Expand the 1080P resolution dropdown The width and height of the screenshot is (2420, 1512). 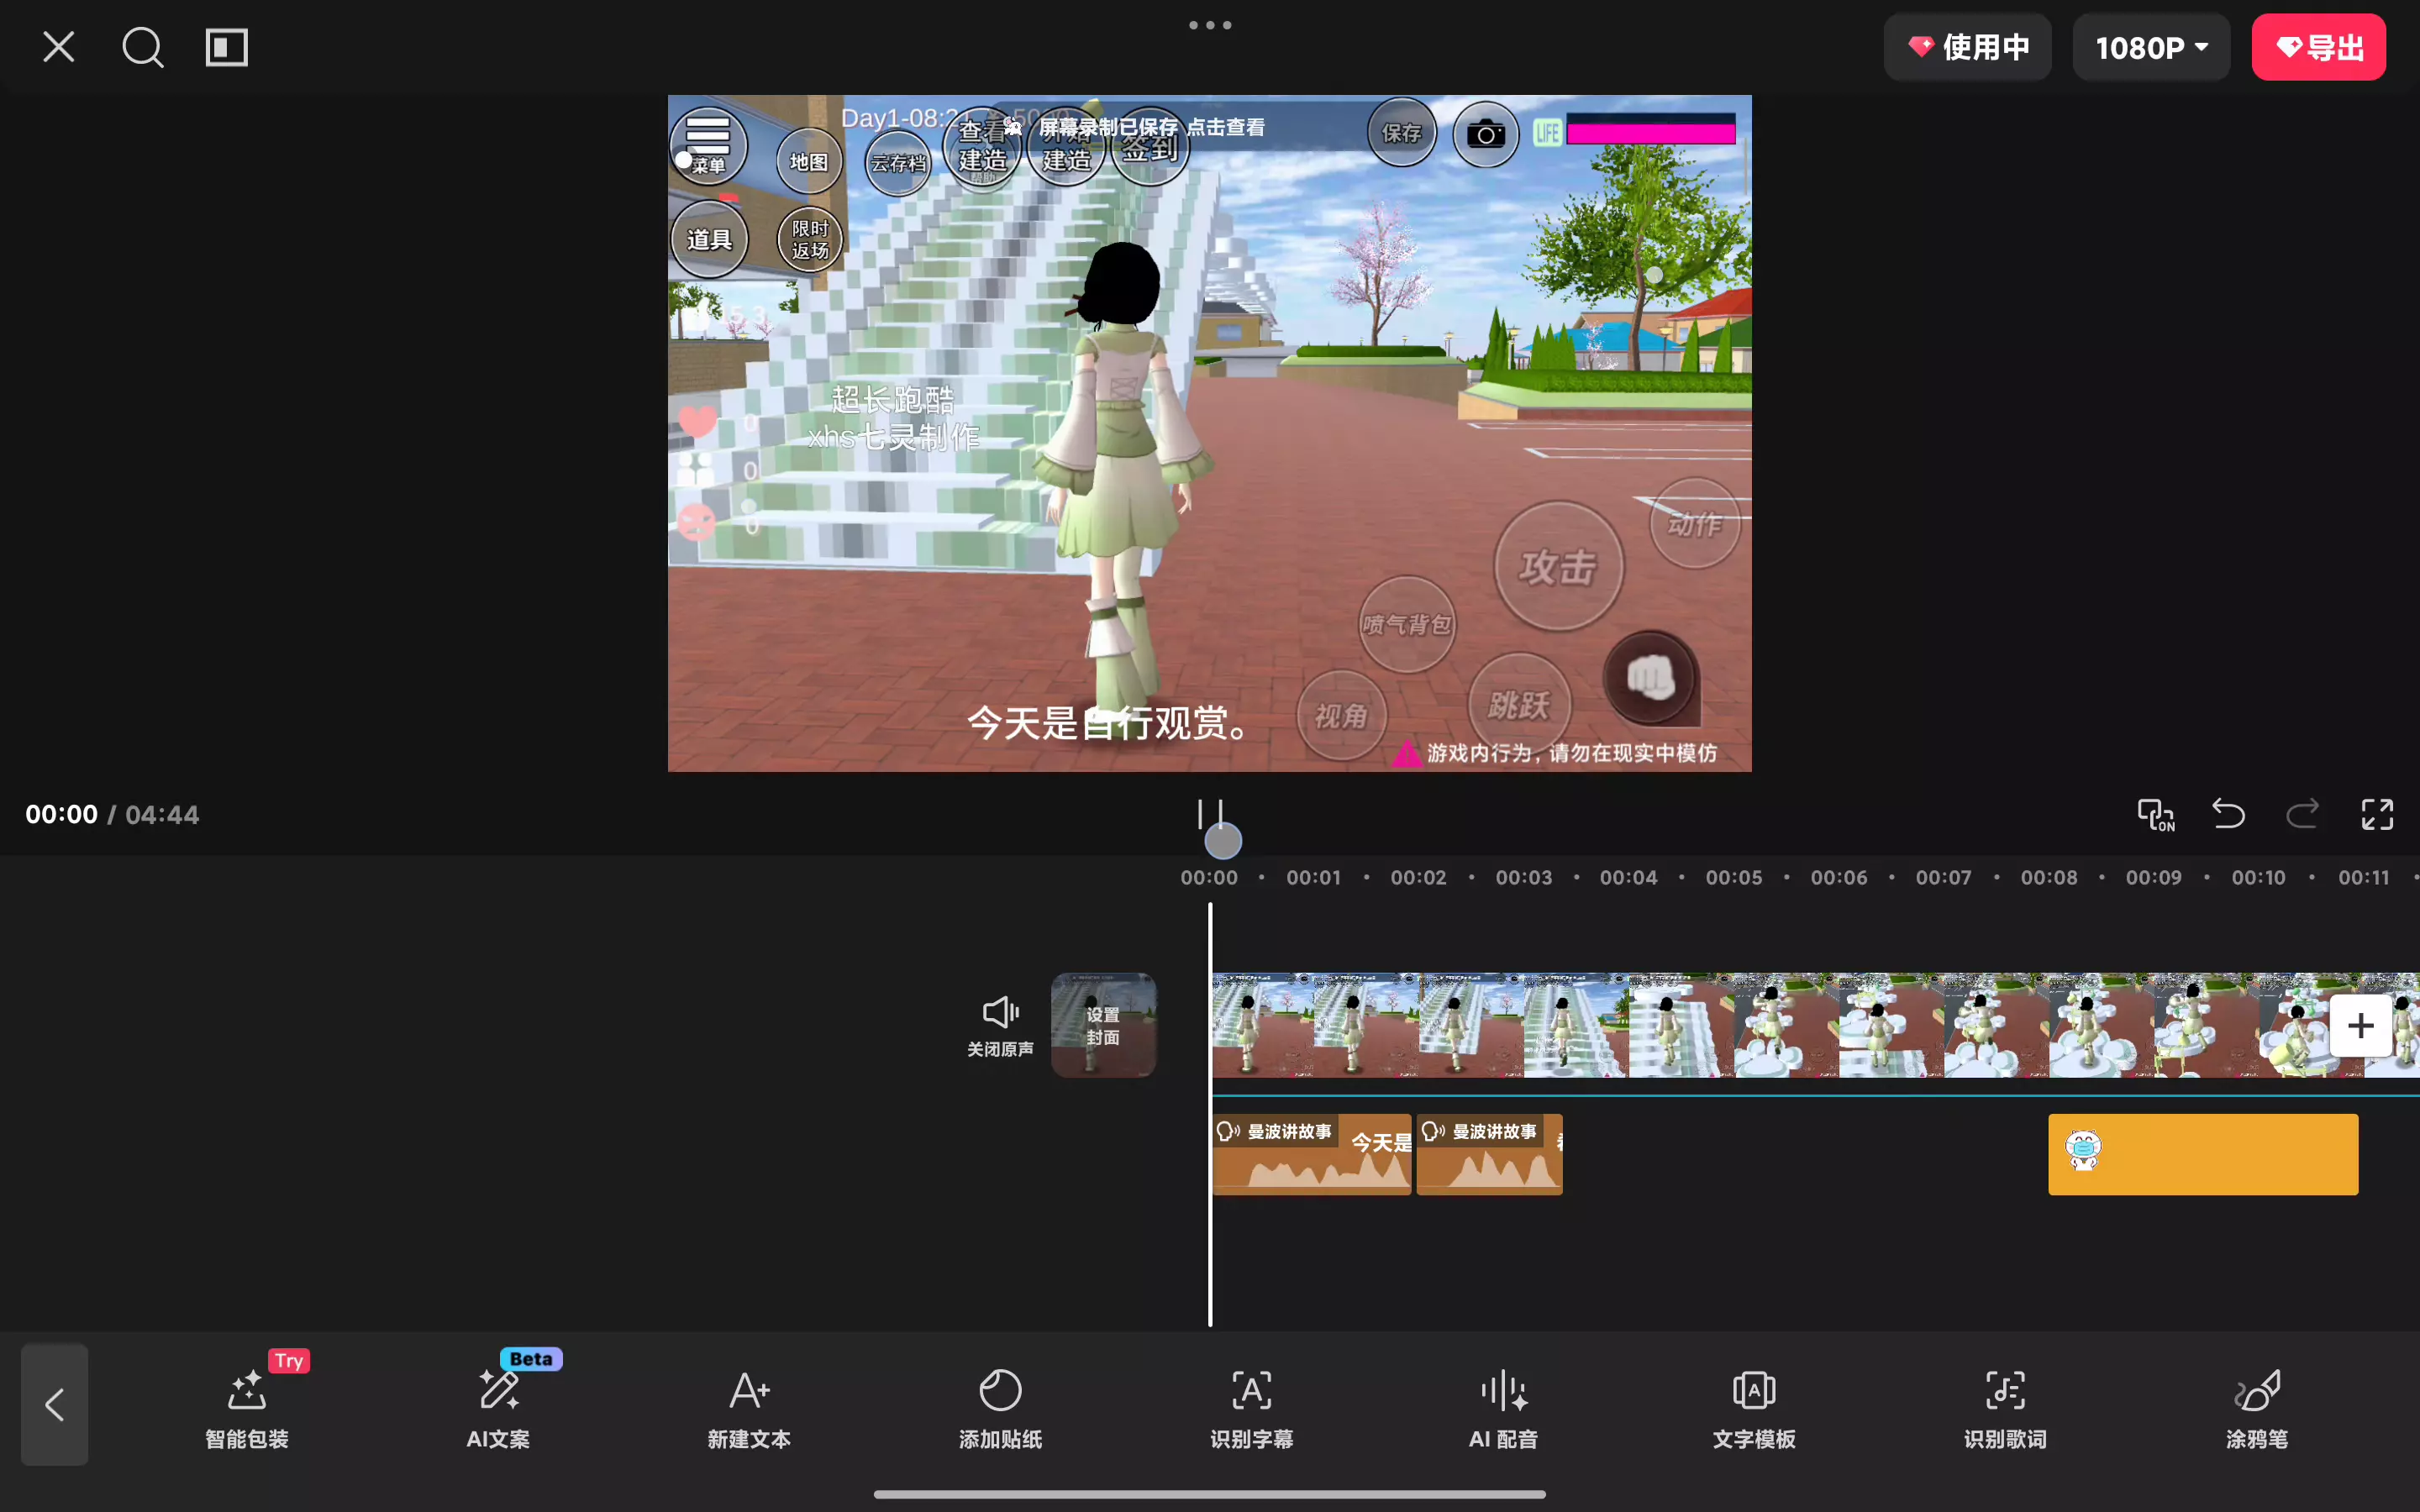[2151, 47]
